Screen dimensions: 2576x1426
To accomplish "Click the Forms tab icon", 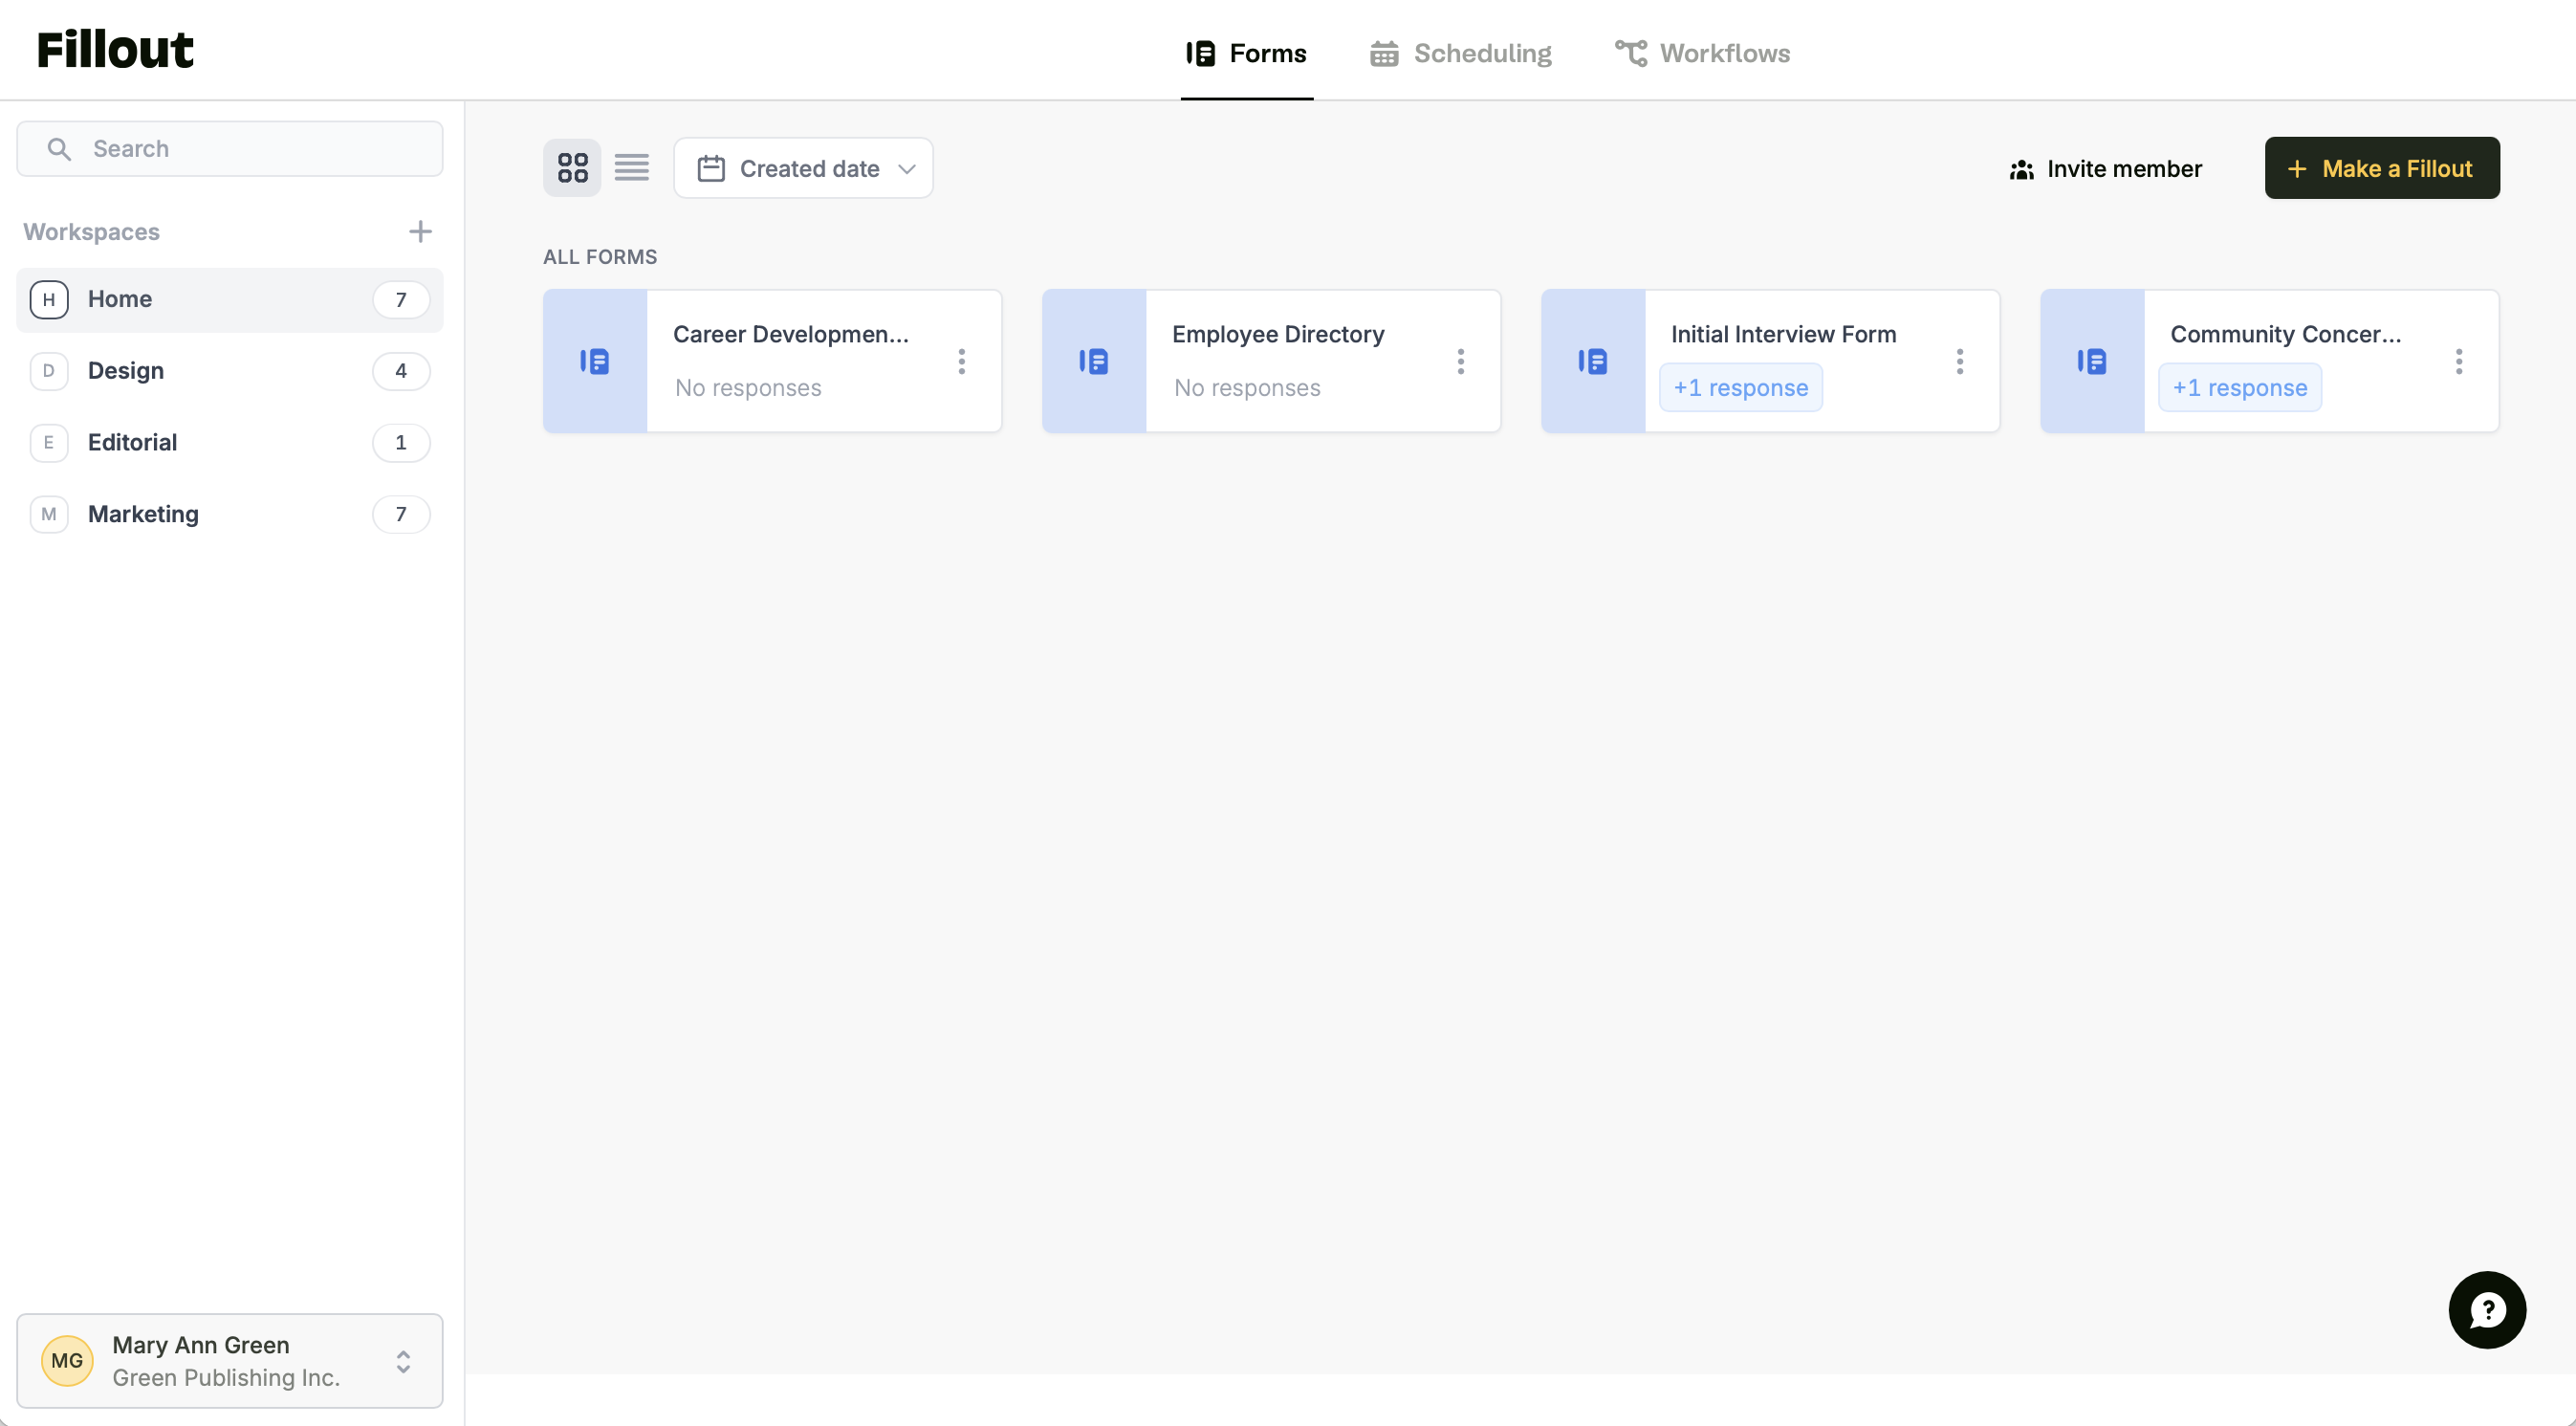I will coord(1201,53).
